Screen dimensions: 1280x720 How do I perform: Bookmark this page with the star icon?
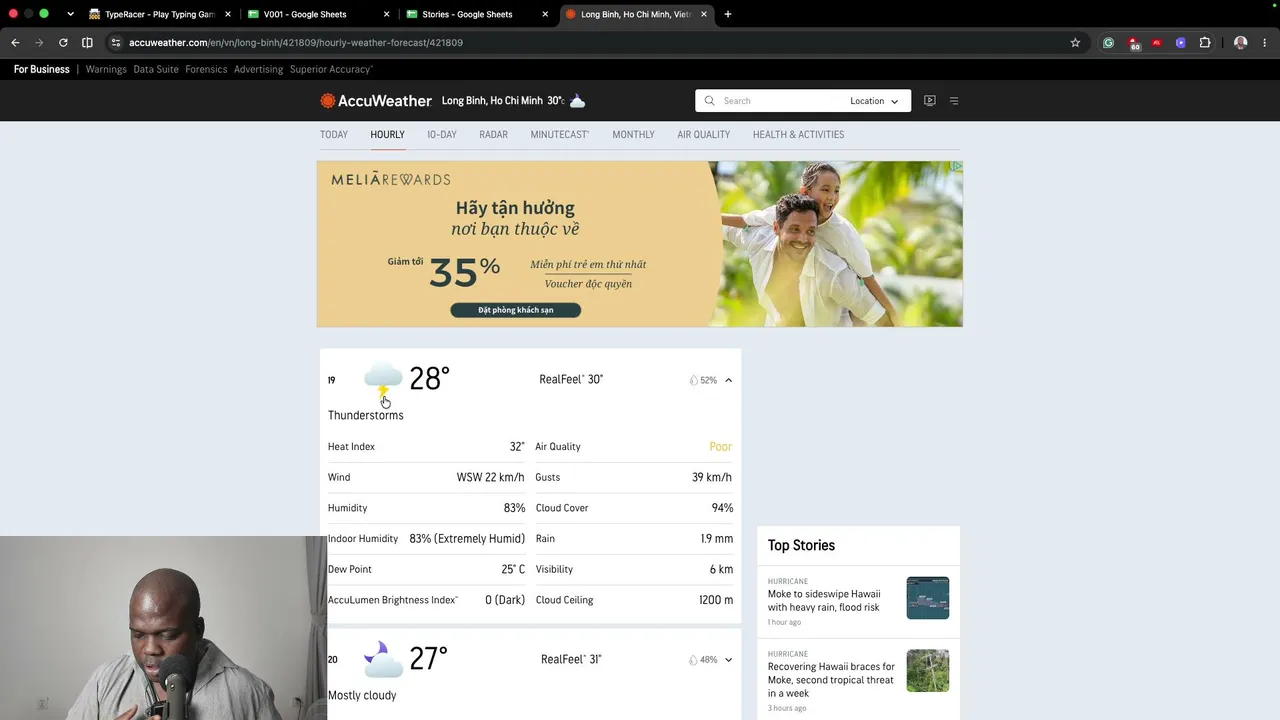click(1075, 43)
